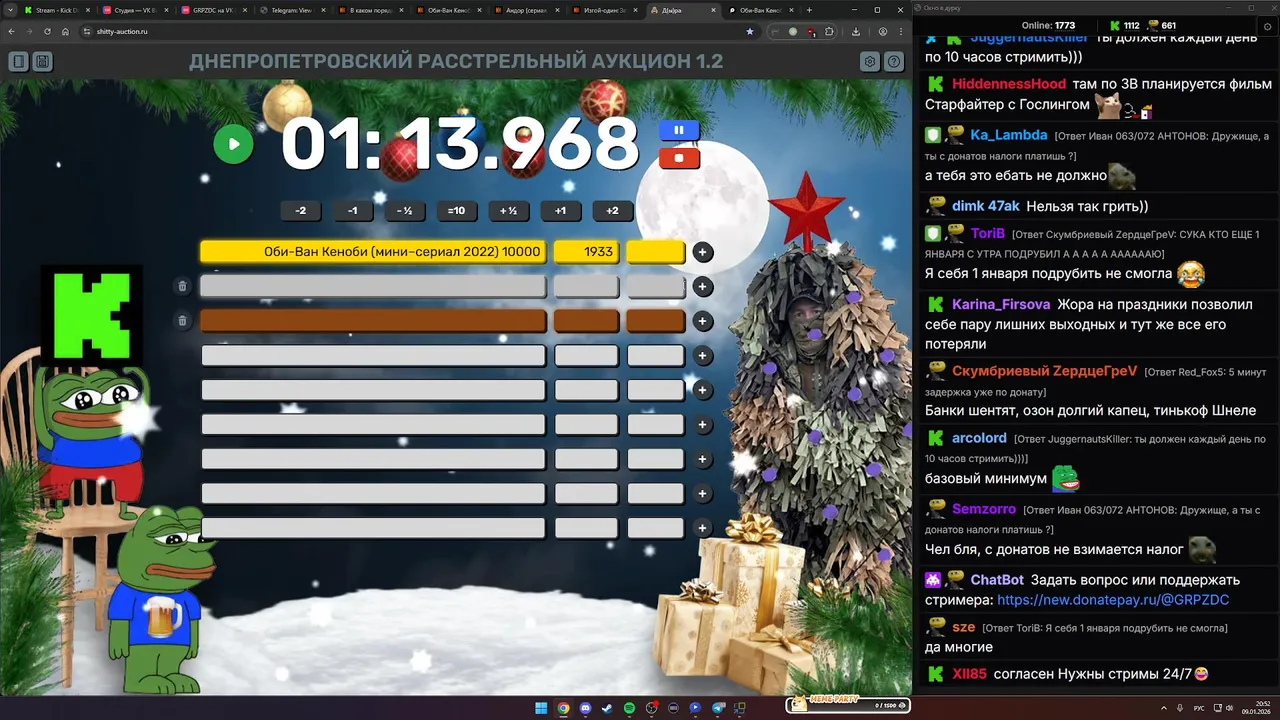1280x720 pixels.
Task: Open Steam from the taskbar
Action: [x=607, y=708]
